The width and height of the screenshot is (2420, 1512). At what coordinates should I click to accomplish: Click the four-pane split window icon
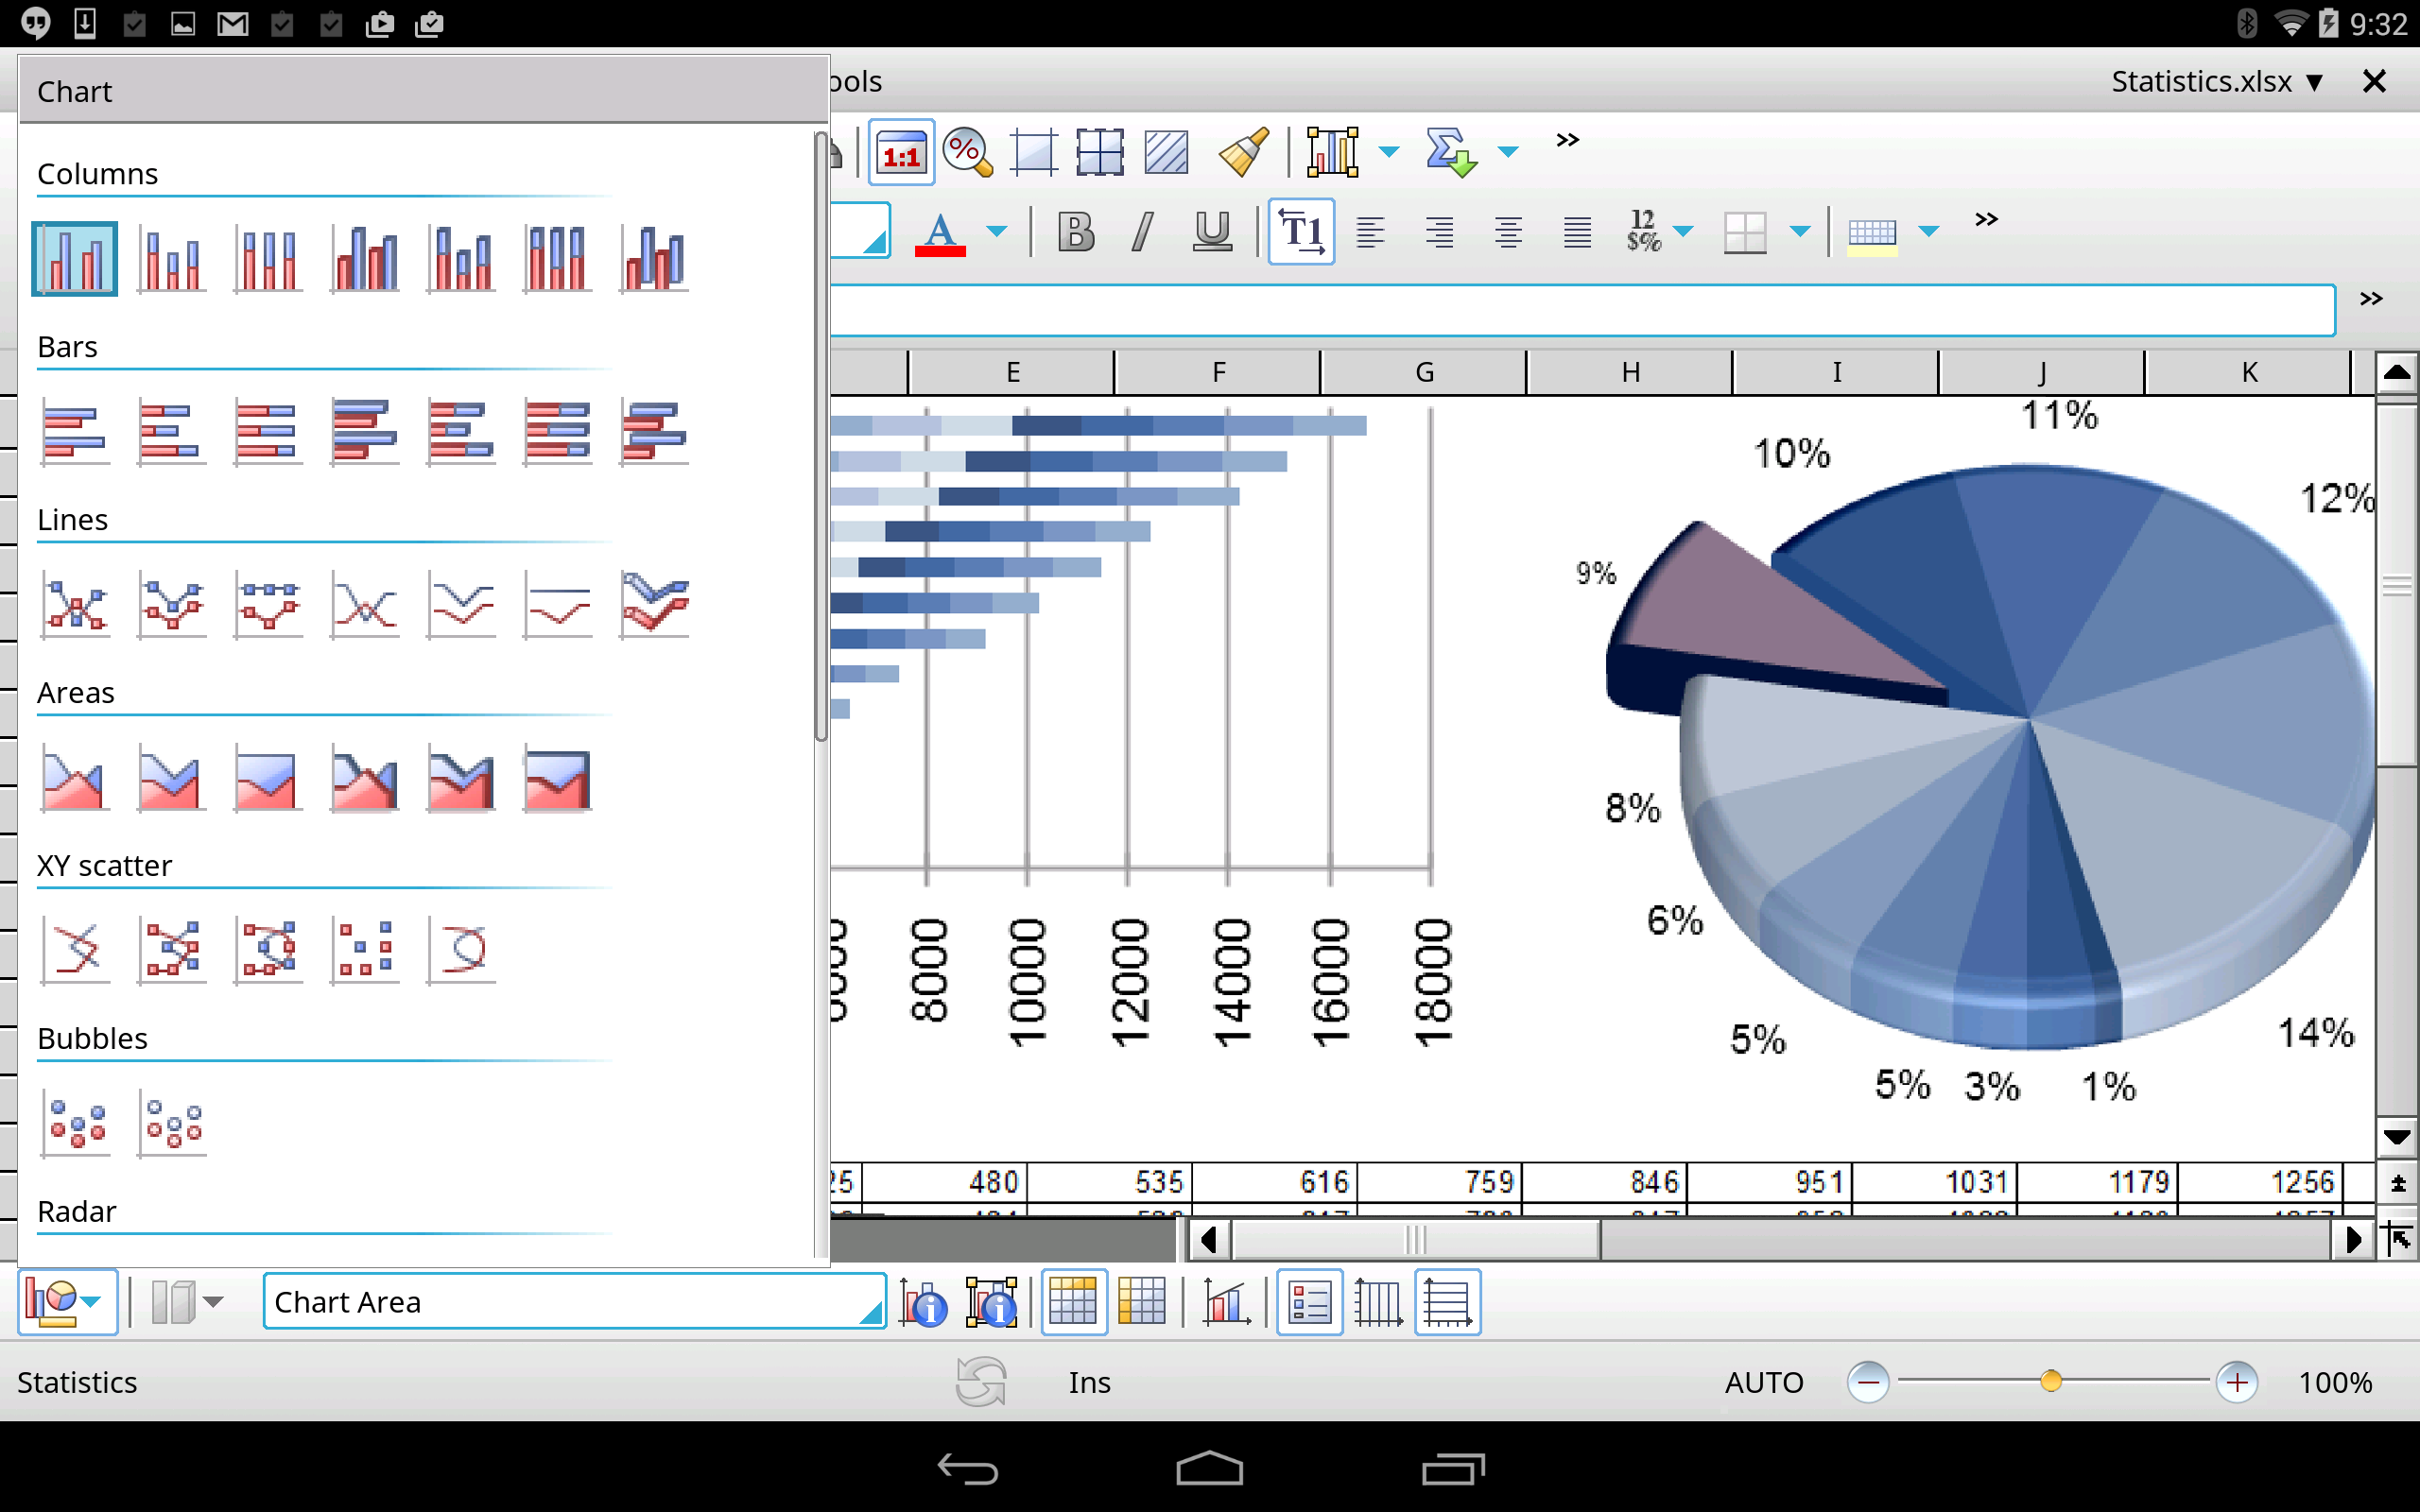tap(1099, 153)
